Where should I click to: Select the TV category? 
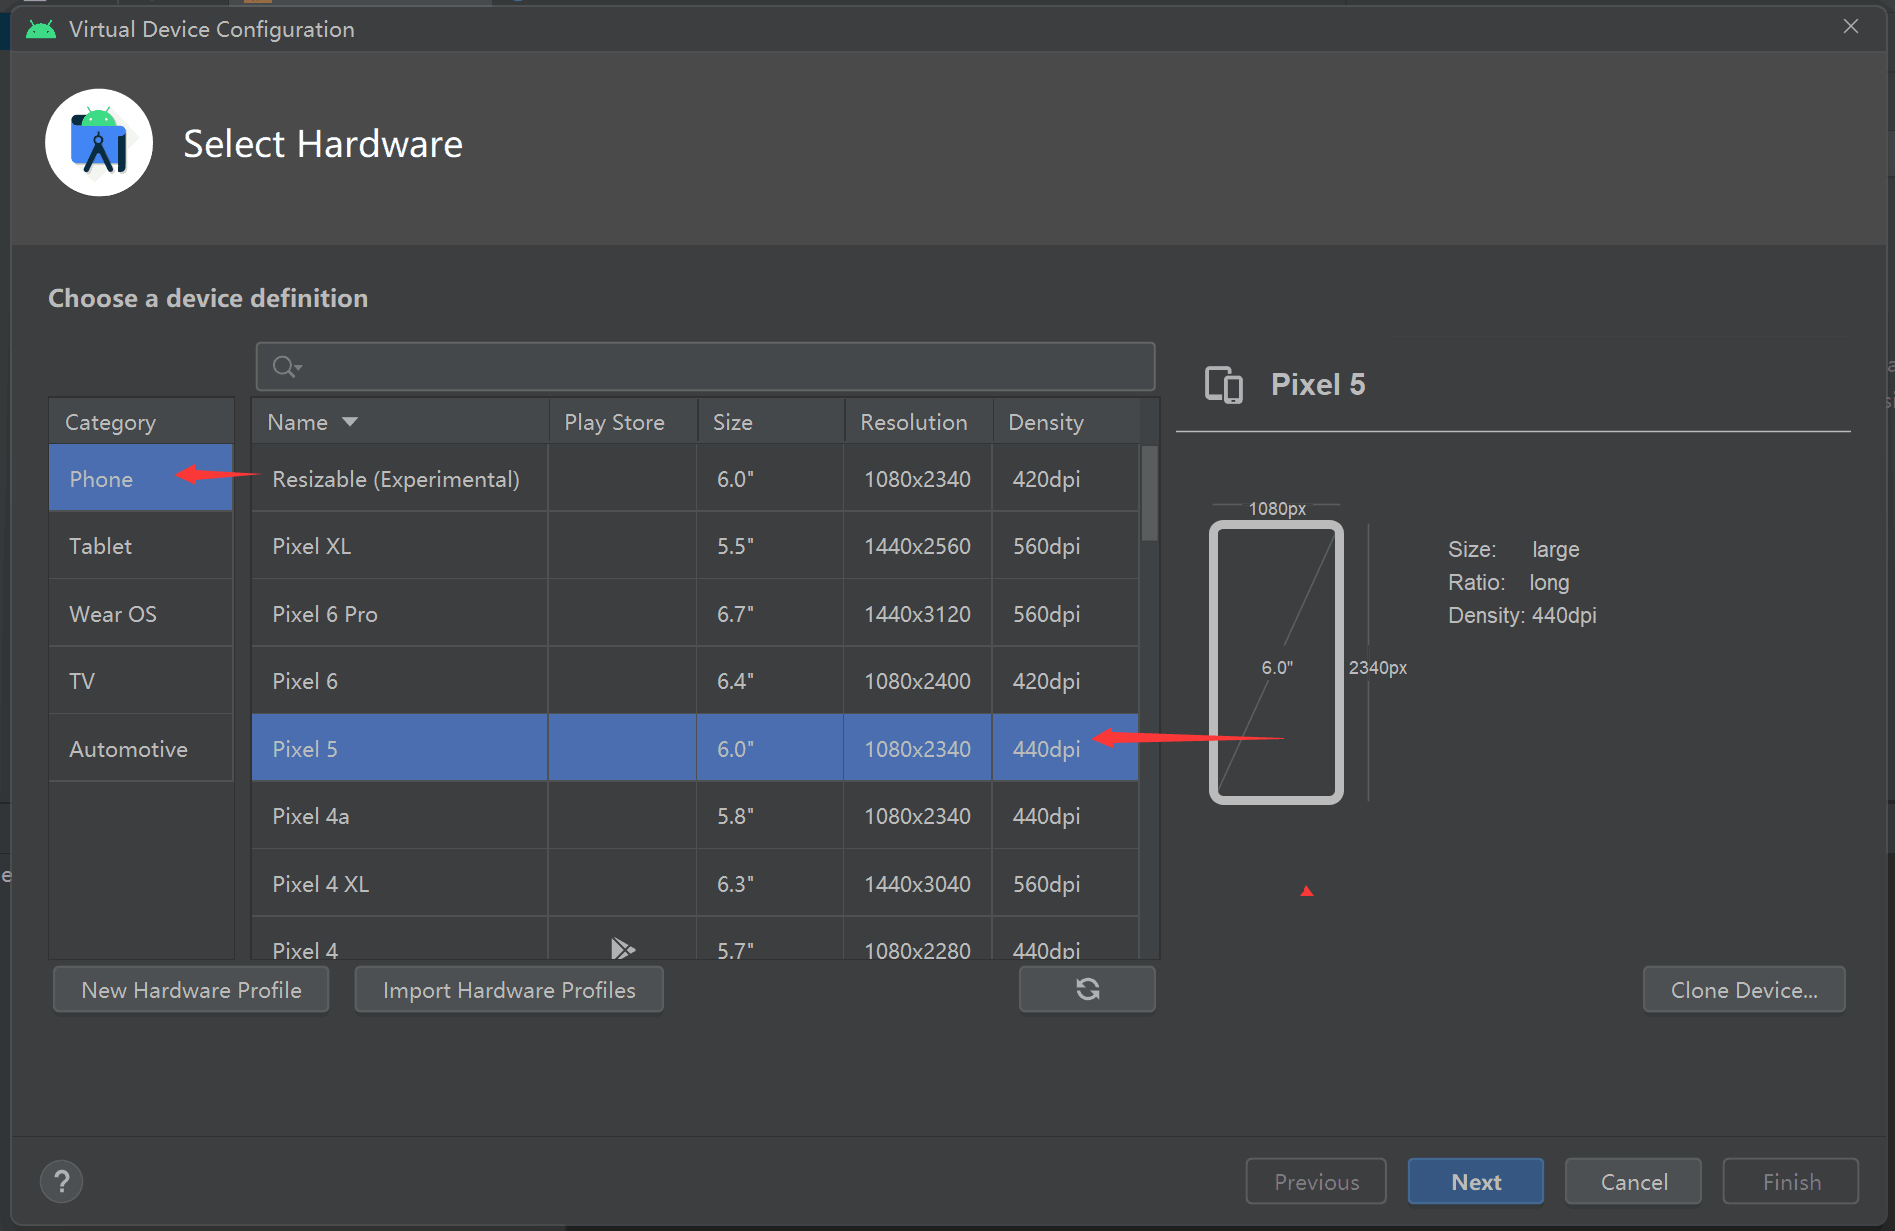point(141,681)
